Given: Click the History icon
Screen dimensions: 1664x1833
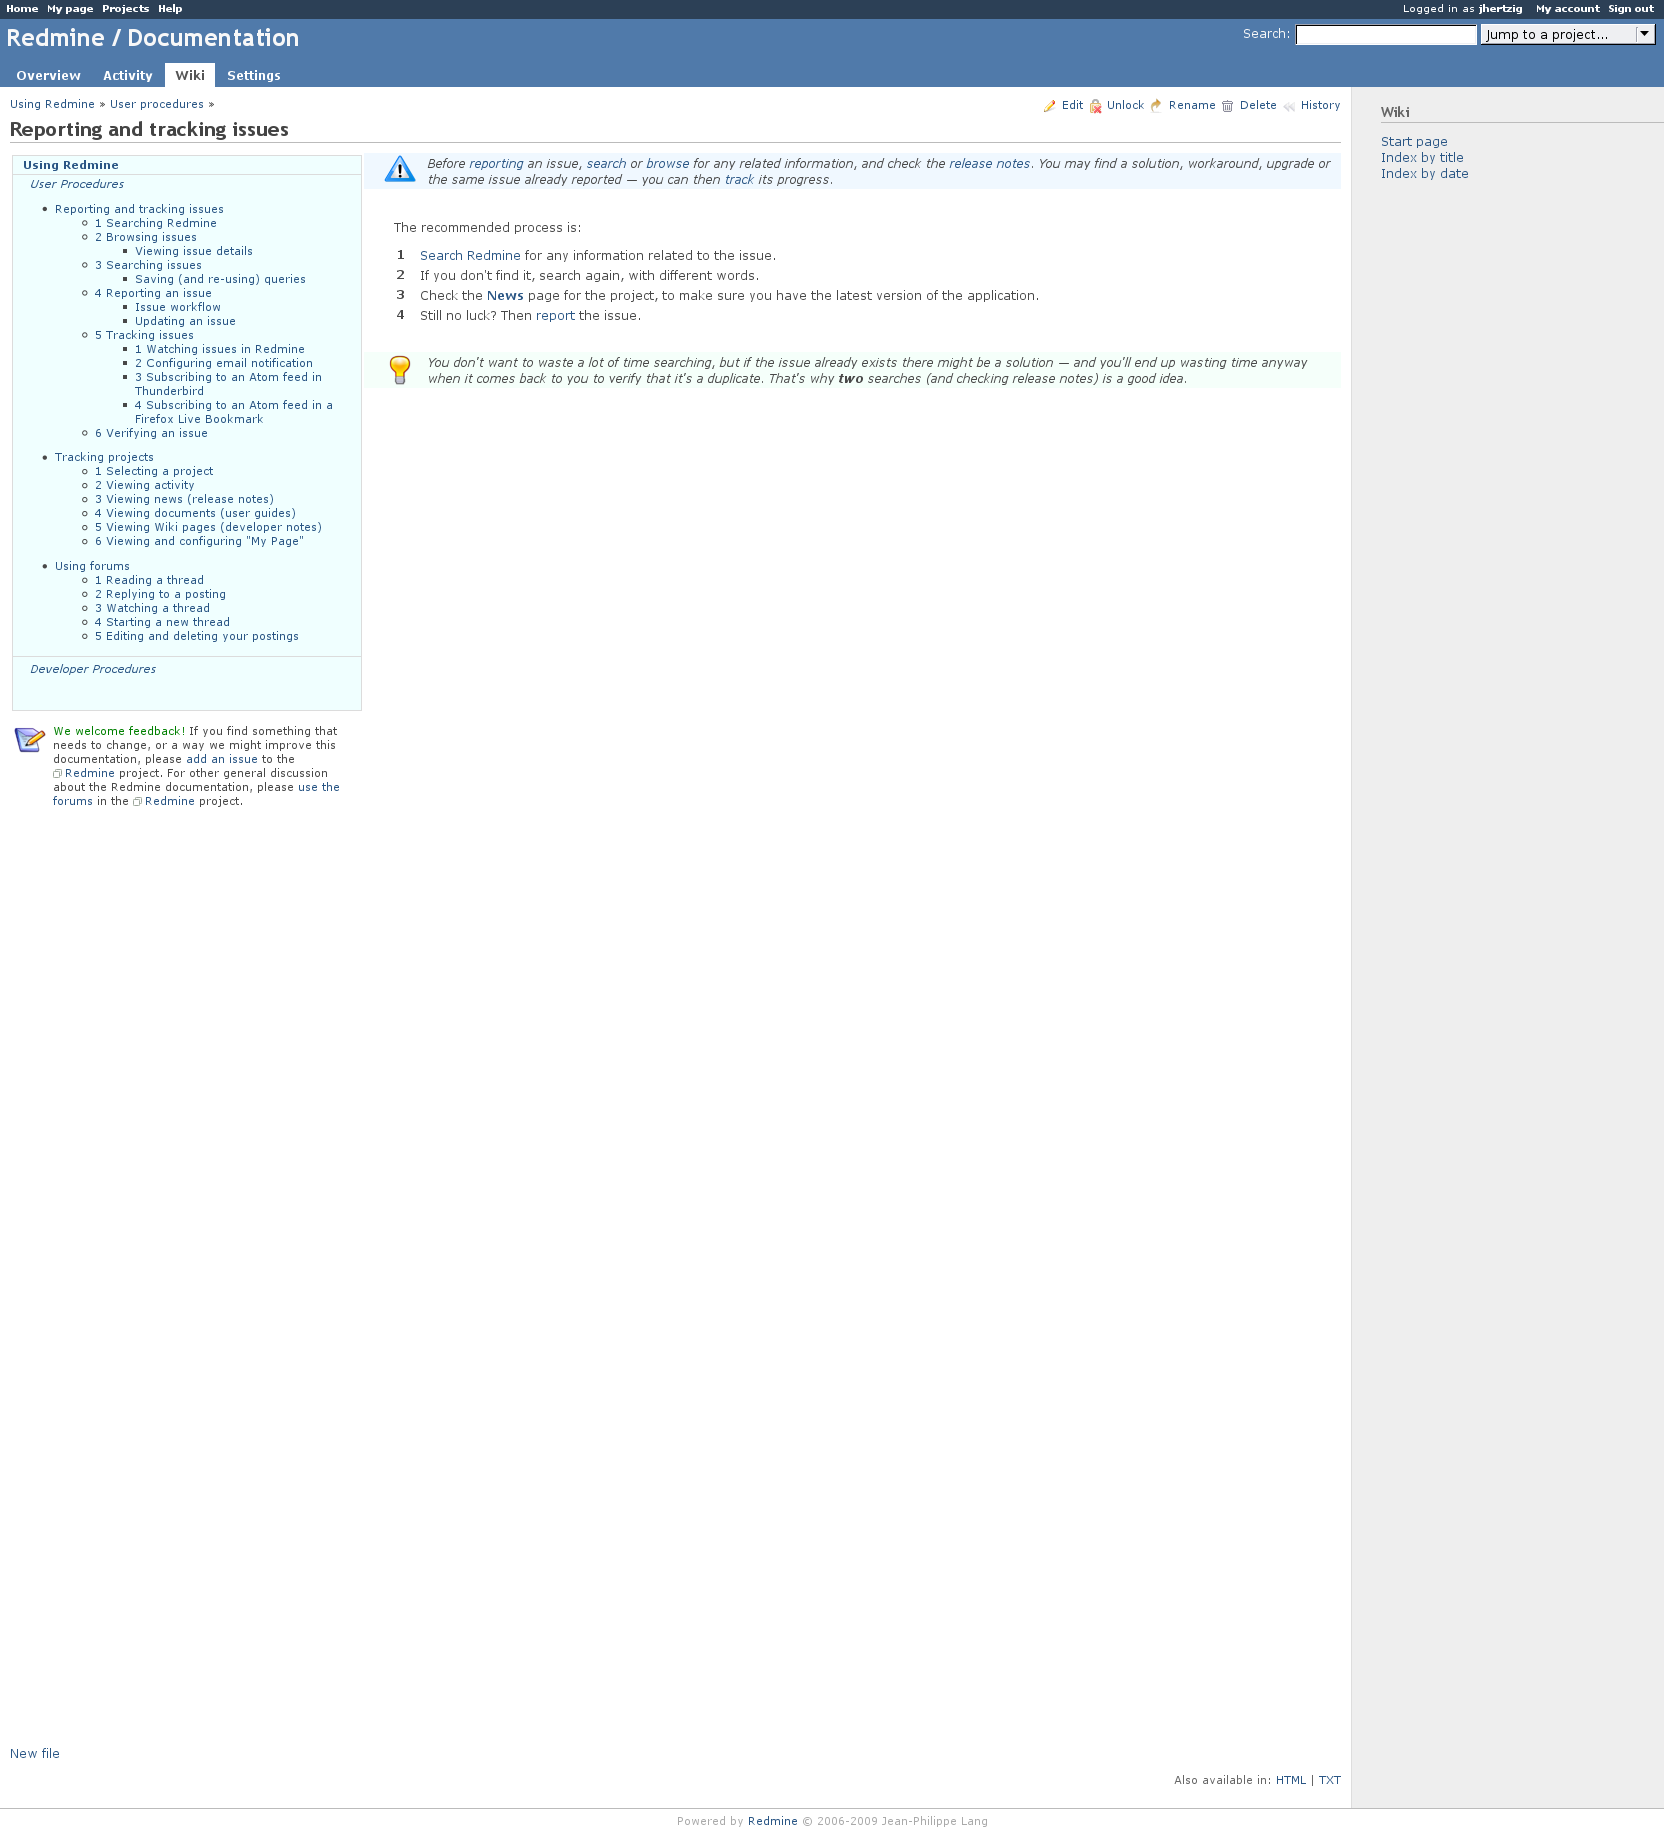Looking at the screenshot, I should (1289, 106).
